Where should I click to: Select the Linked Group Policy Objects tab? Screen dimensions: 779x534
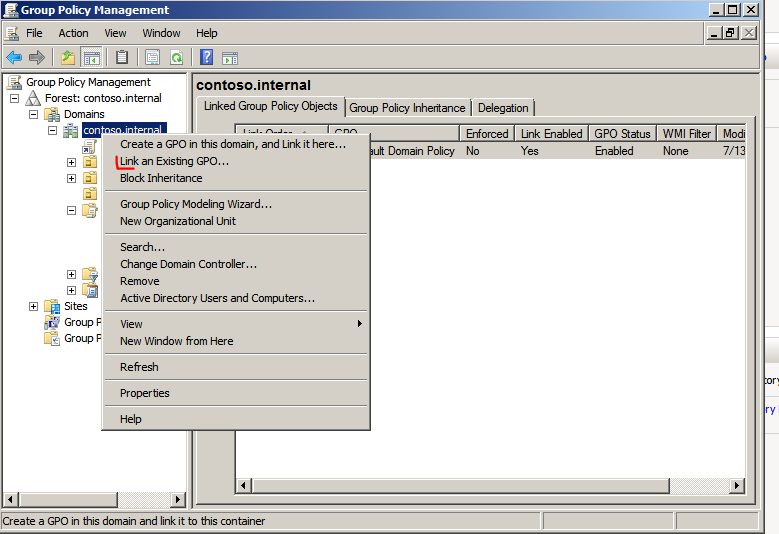270,106
